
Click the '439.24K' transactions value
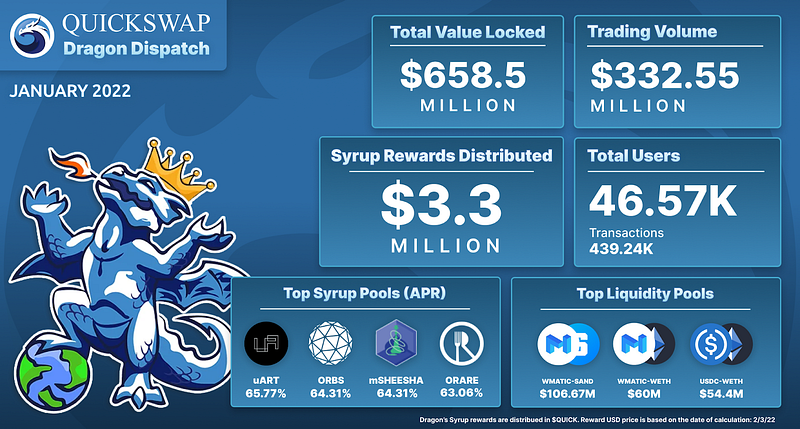coord(621,249)
